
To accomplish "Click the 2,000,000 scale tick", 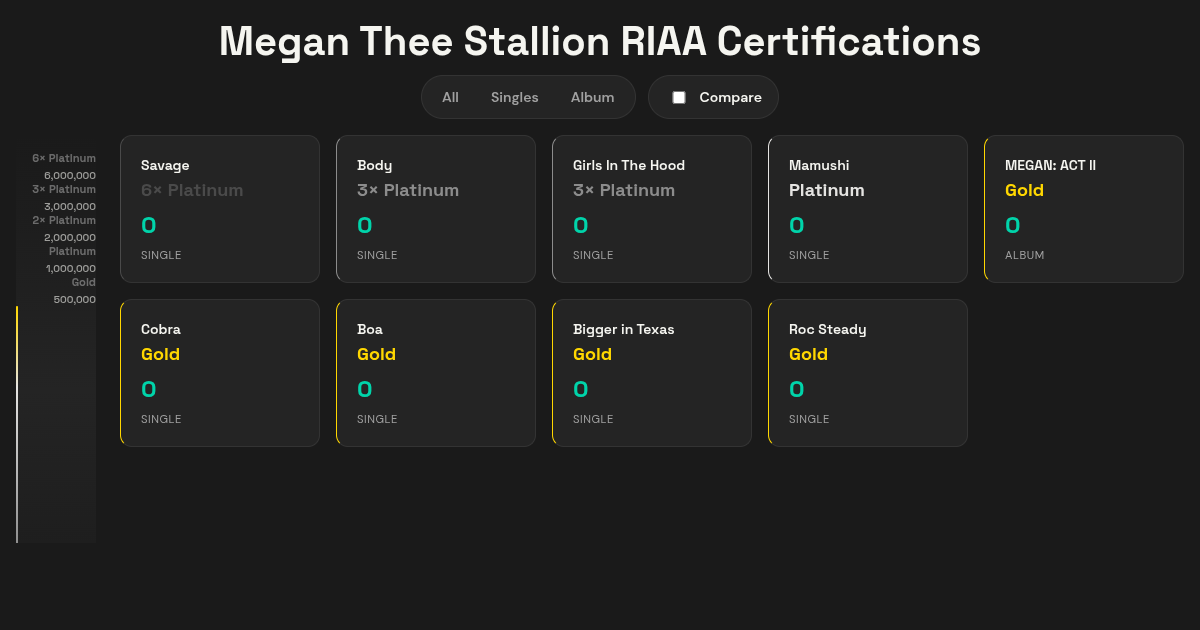I will click(70, 237).
